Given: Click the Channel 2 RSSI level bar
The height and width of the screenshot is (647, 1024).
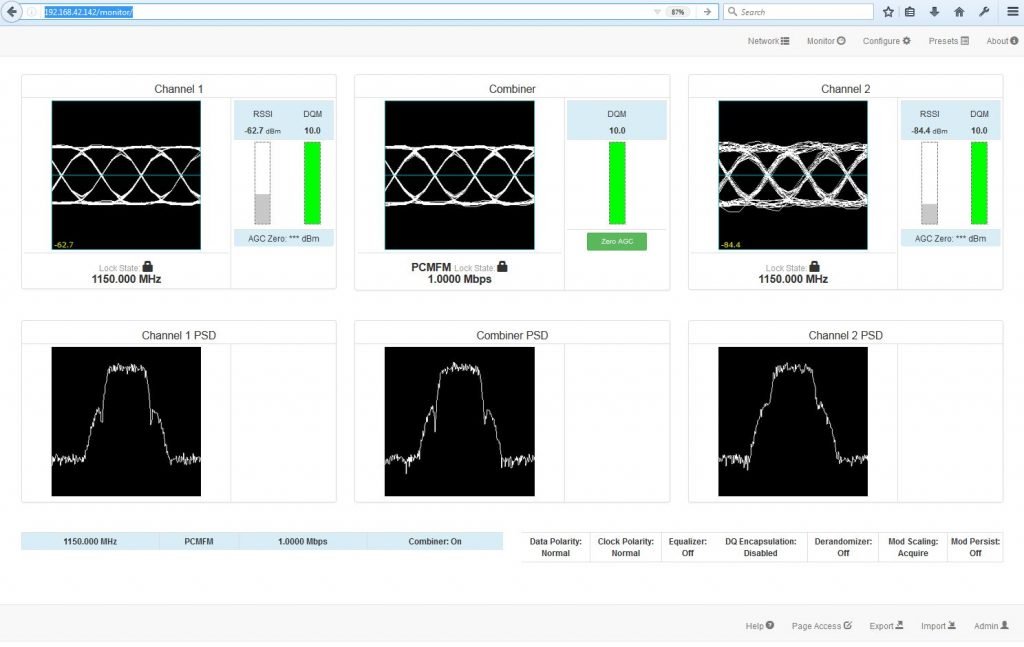Looking at the screenshot, I should coord(929,183).
